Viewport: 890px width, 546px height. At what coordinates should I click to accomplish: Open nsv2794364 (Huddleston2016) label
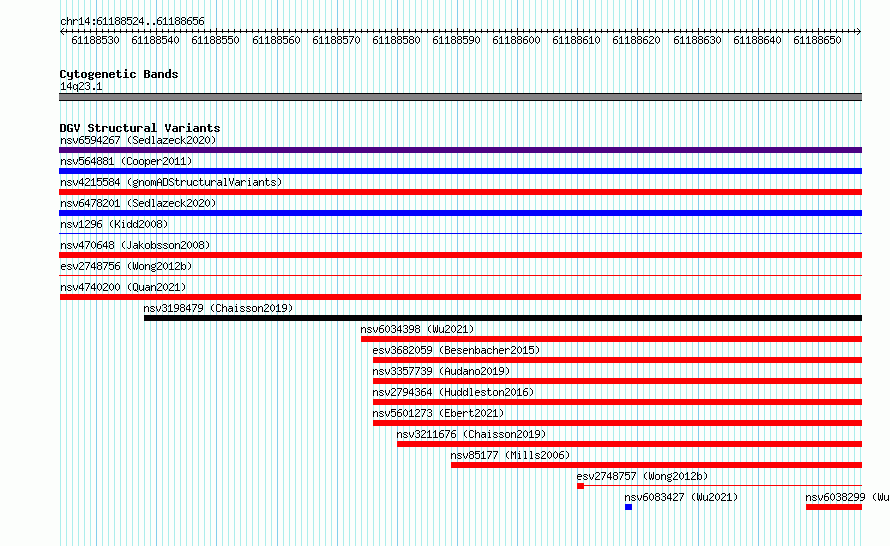(453, 392)
